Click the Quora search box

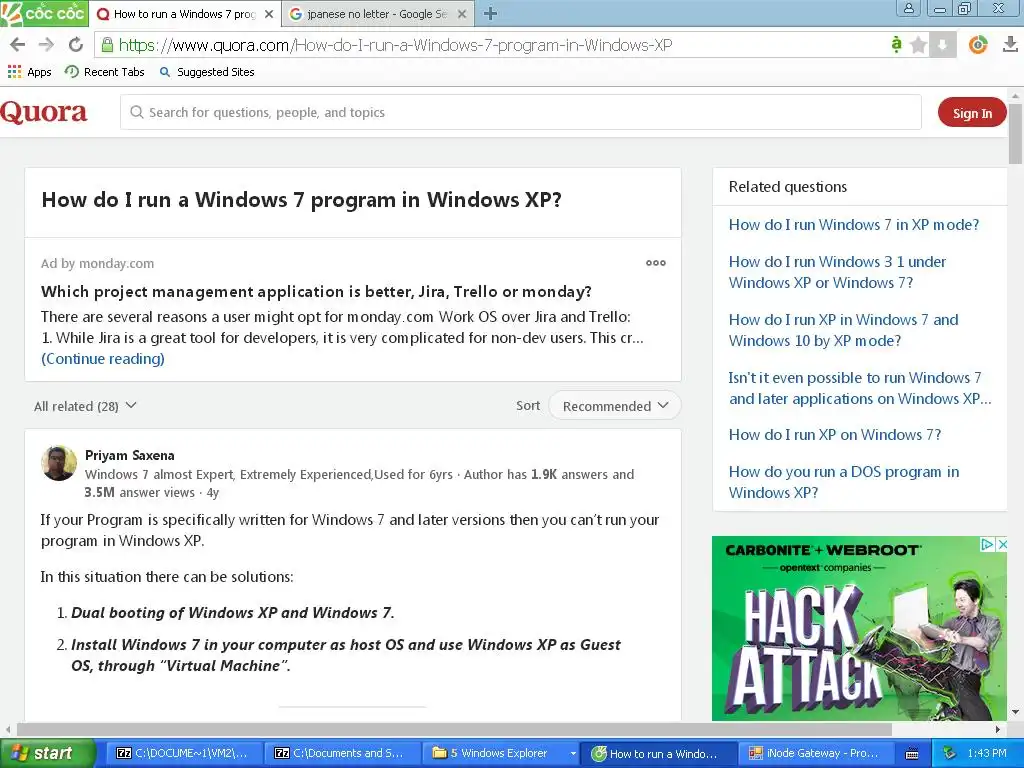(520, 112)
